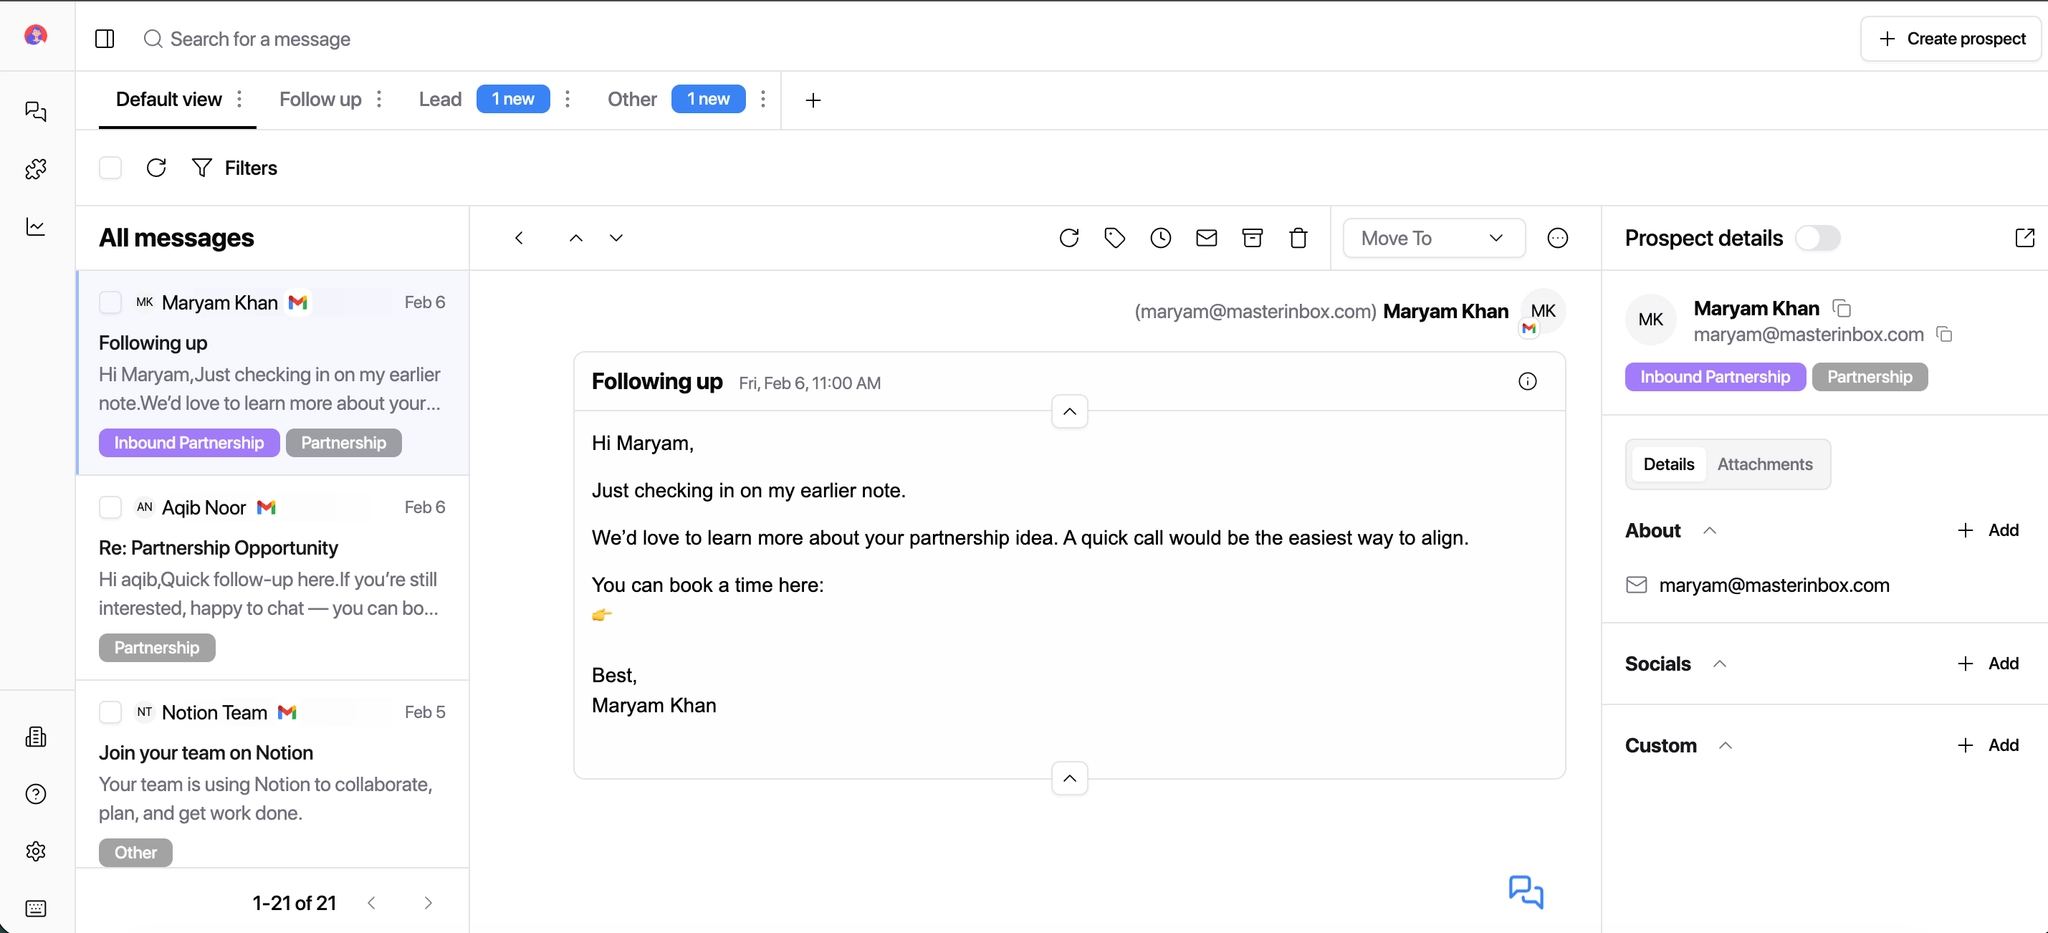Open the Move To dropdown

(1432, 238)
